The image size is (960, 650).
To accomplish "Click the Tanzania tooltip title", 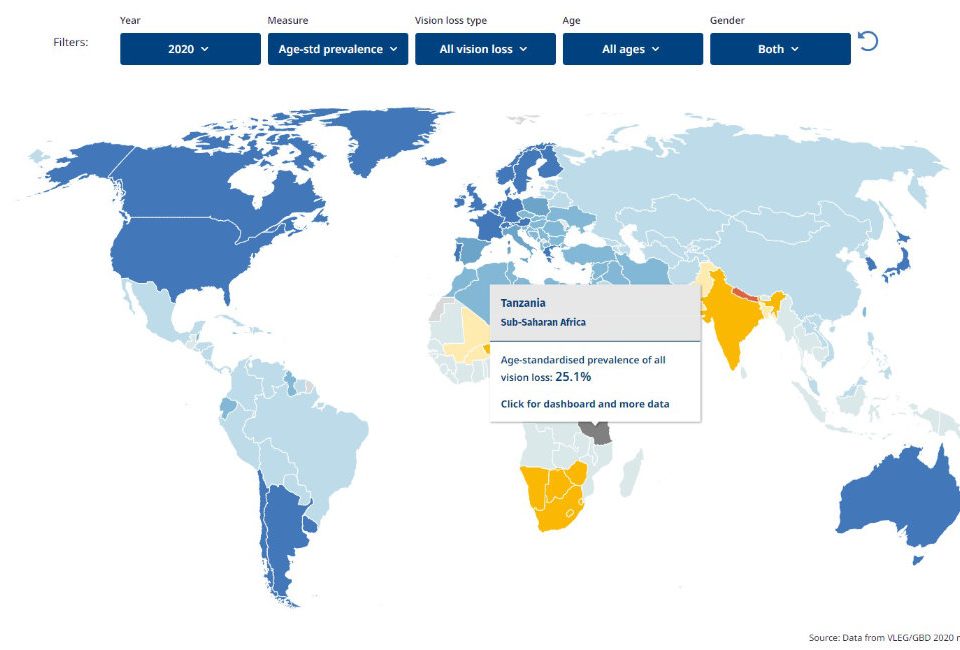I will pyautogui.click(x=523, y=303).
